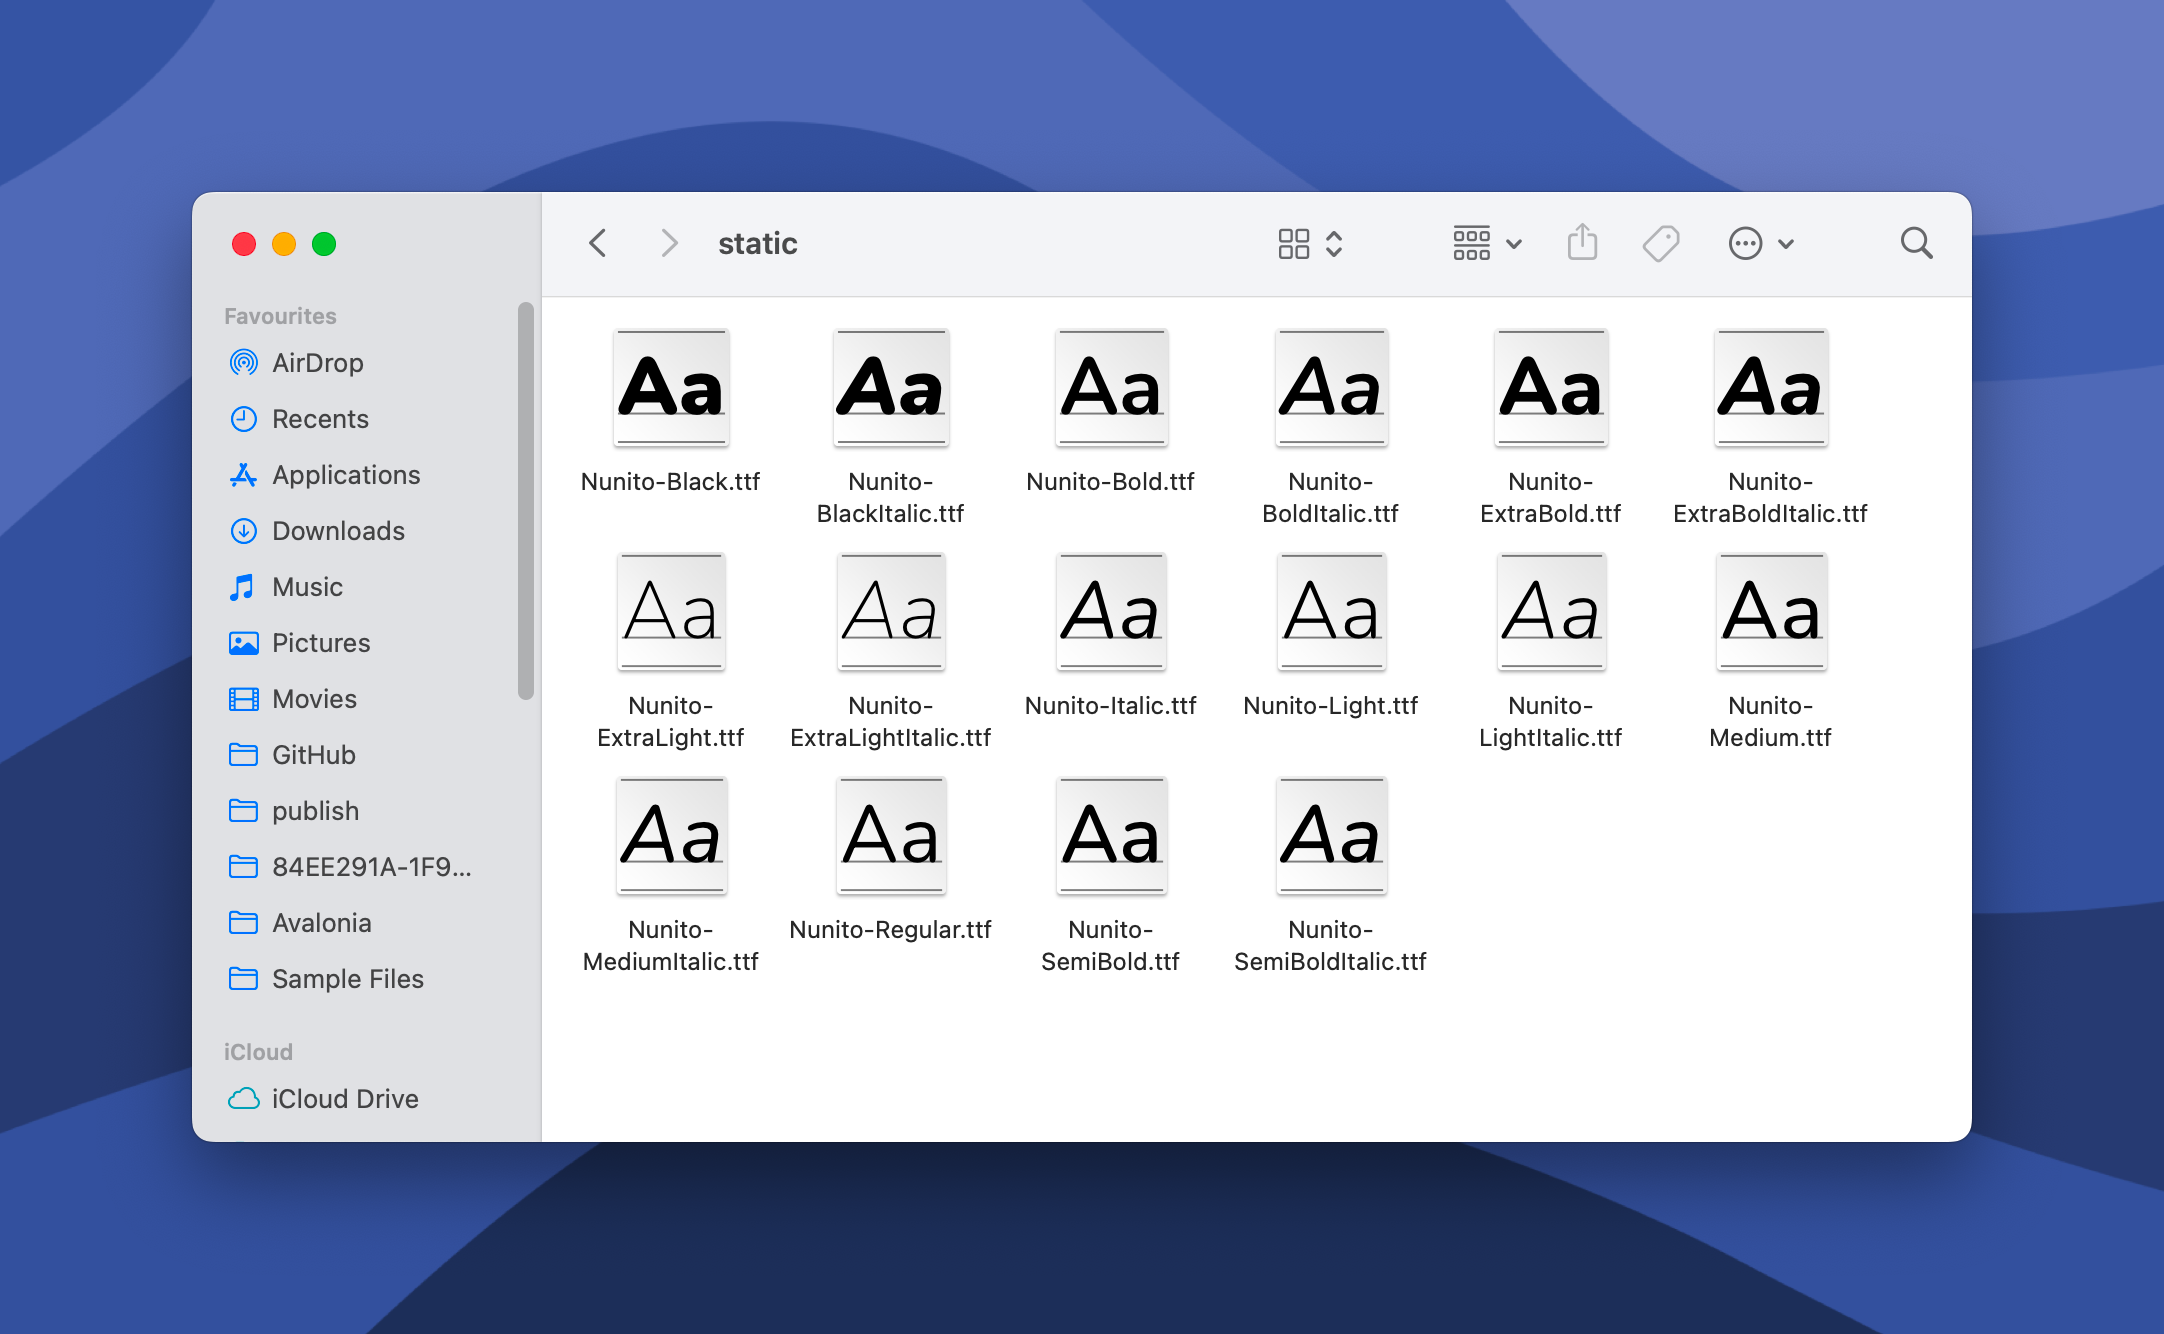
Task: Click the 'Nunito-Black.ttf' file name label
Action: [670, 481]
